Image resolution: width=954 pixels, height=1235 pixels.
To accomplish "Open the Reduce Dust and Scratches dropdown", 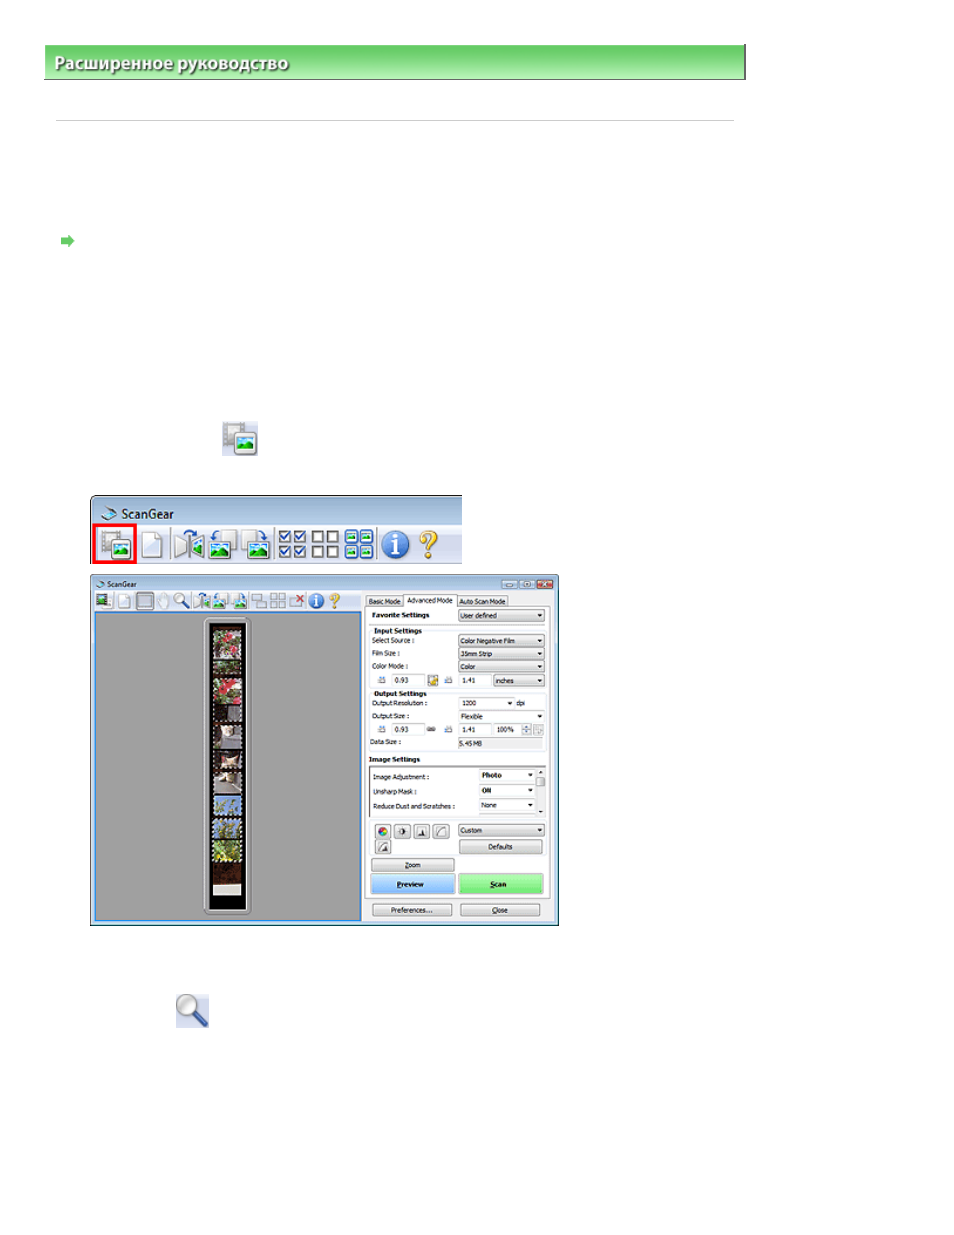I will (507, 805).
